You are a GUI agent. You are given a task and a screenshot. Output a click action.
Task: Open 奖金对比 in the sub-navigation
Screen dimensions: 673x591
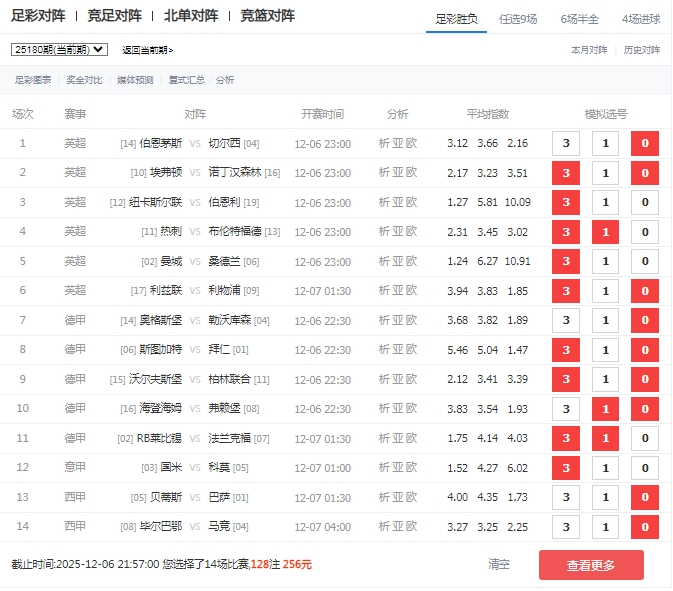(84, 80)
